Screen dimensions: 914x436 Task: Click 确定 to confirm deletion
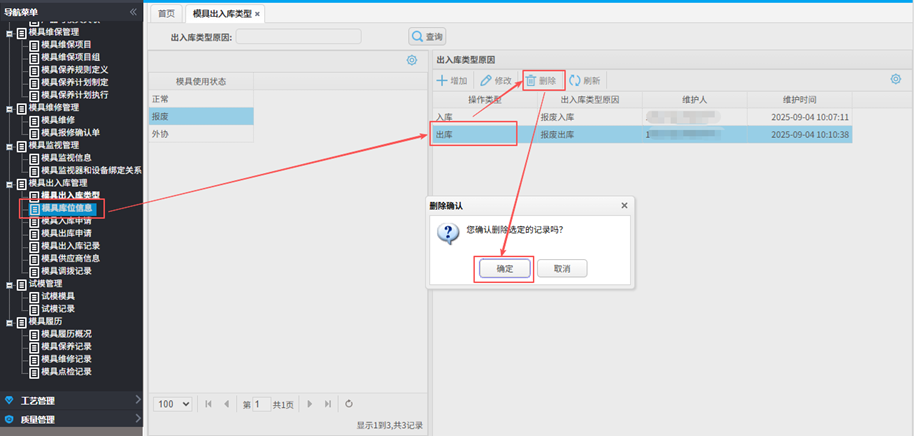click(x=503, y=269)
